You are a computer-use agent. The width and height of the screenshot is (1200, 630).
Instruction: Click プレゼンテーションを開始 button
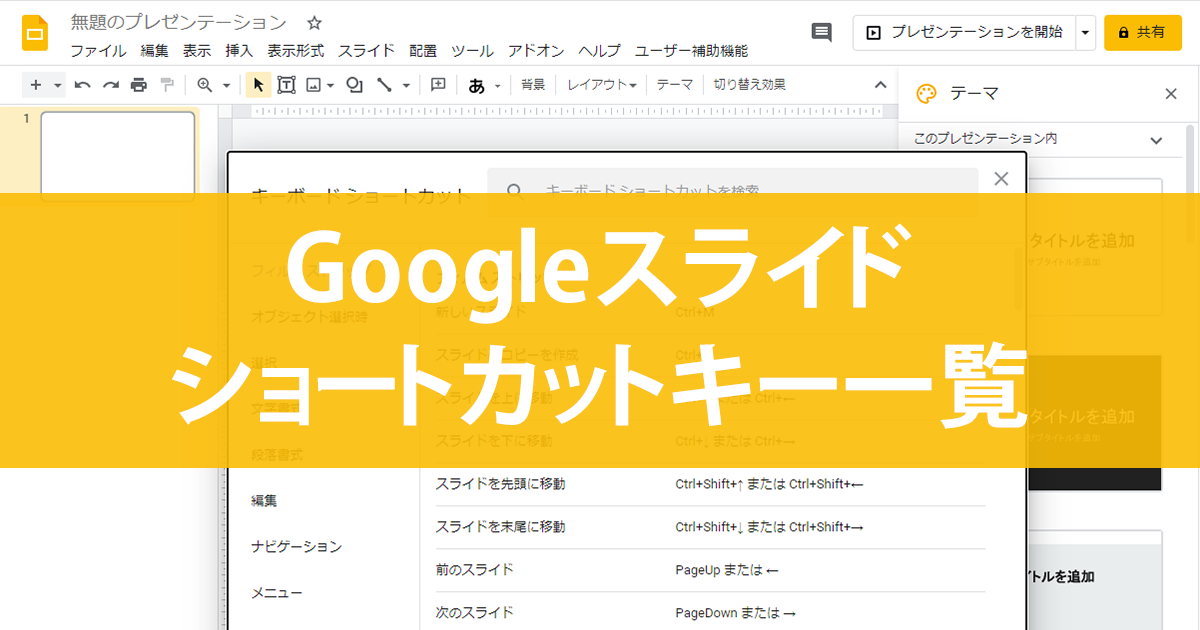[964, 32]
